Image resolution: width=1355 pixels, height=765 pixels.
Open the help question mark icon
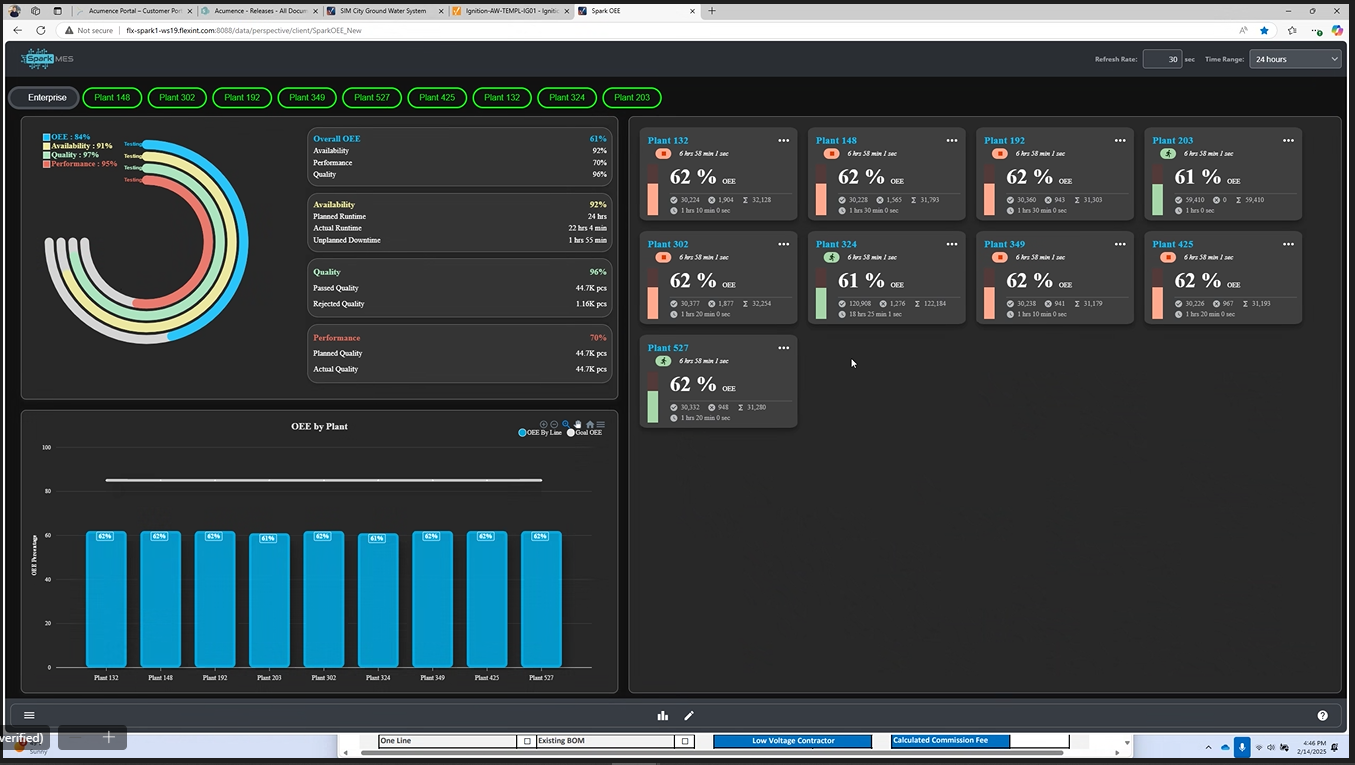(x=1322, y=716)
